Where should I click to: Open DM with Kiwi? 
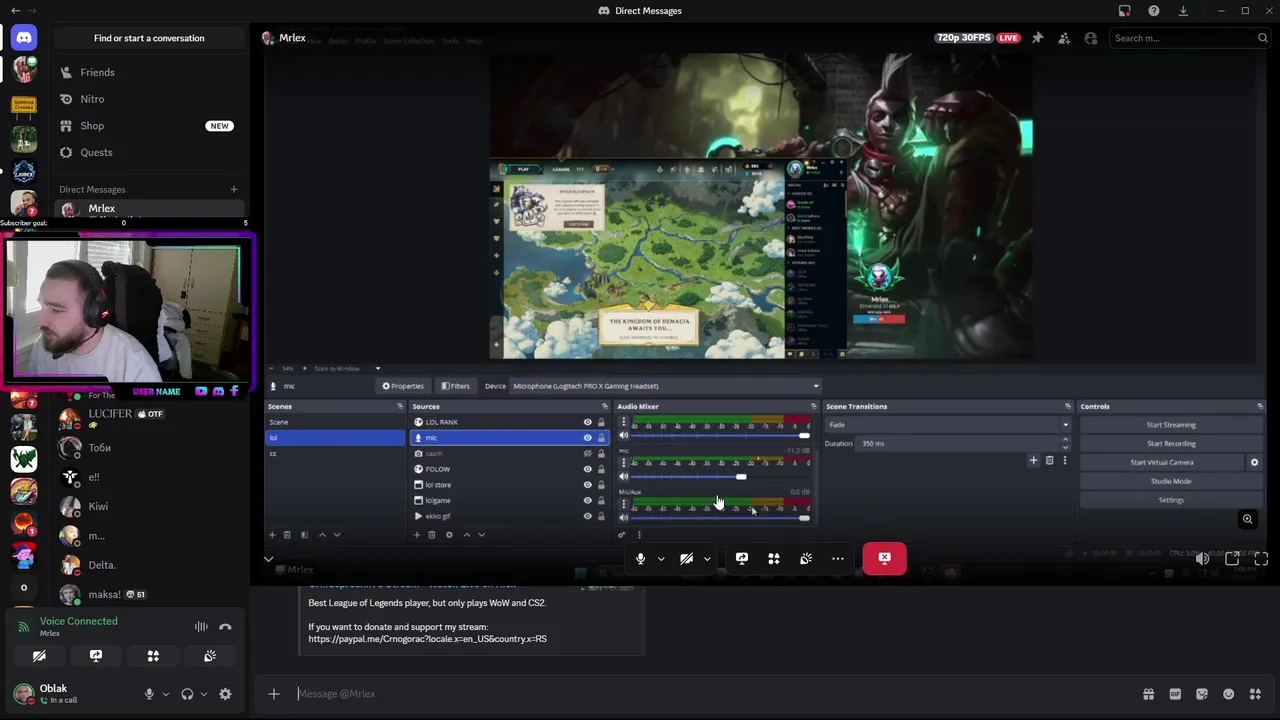[149, 506]
